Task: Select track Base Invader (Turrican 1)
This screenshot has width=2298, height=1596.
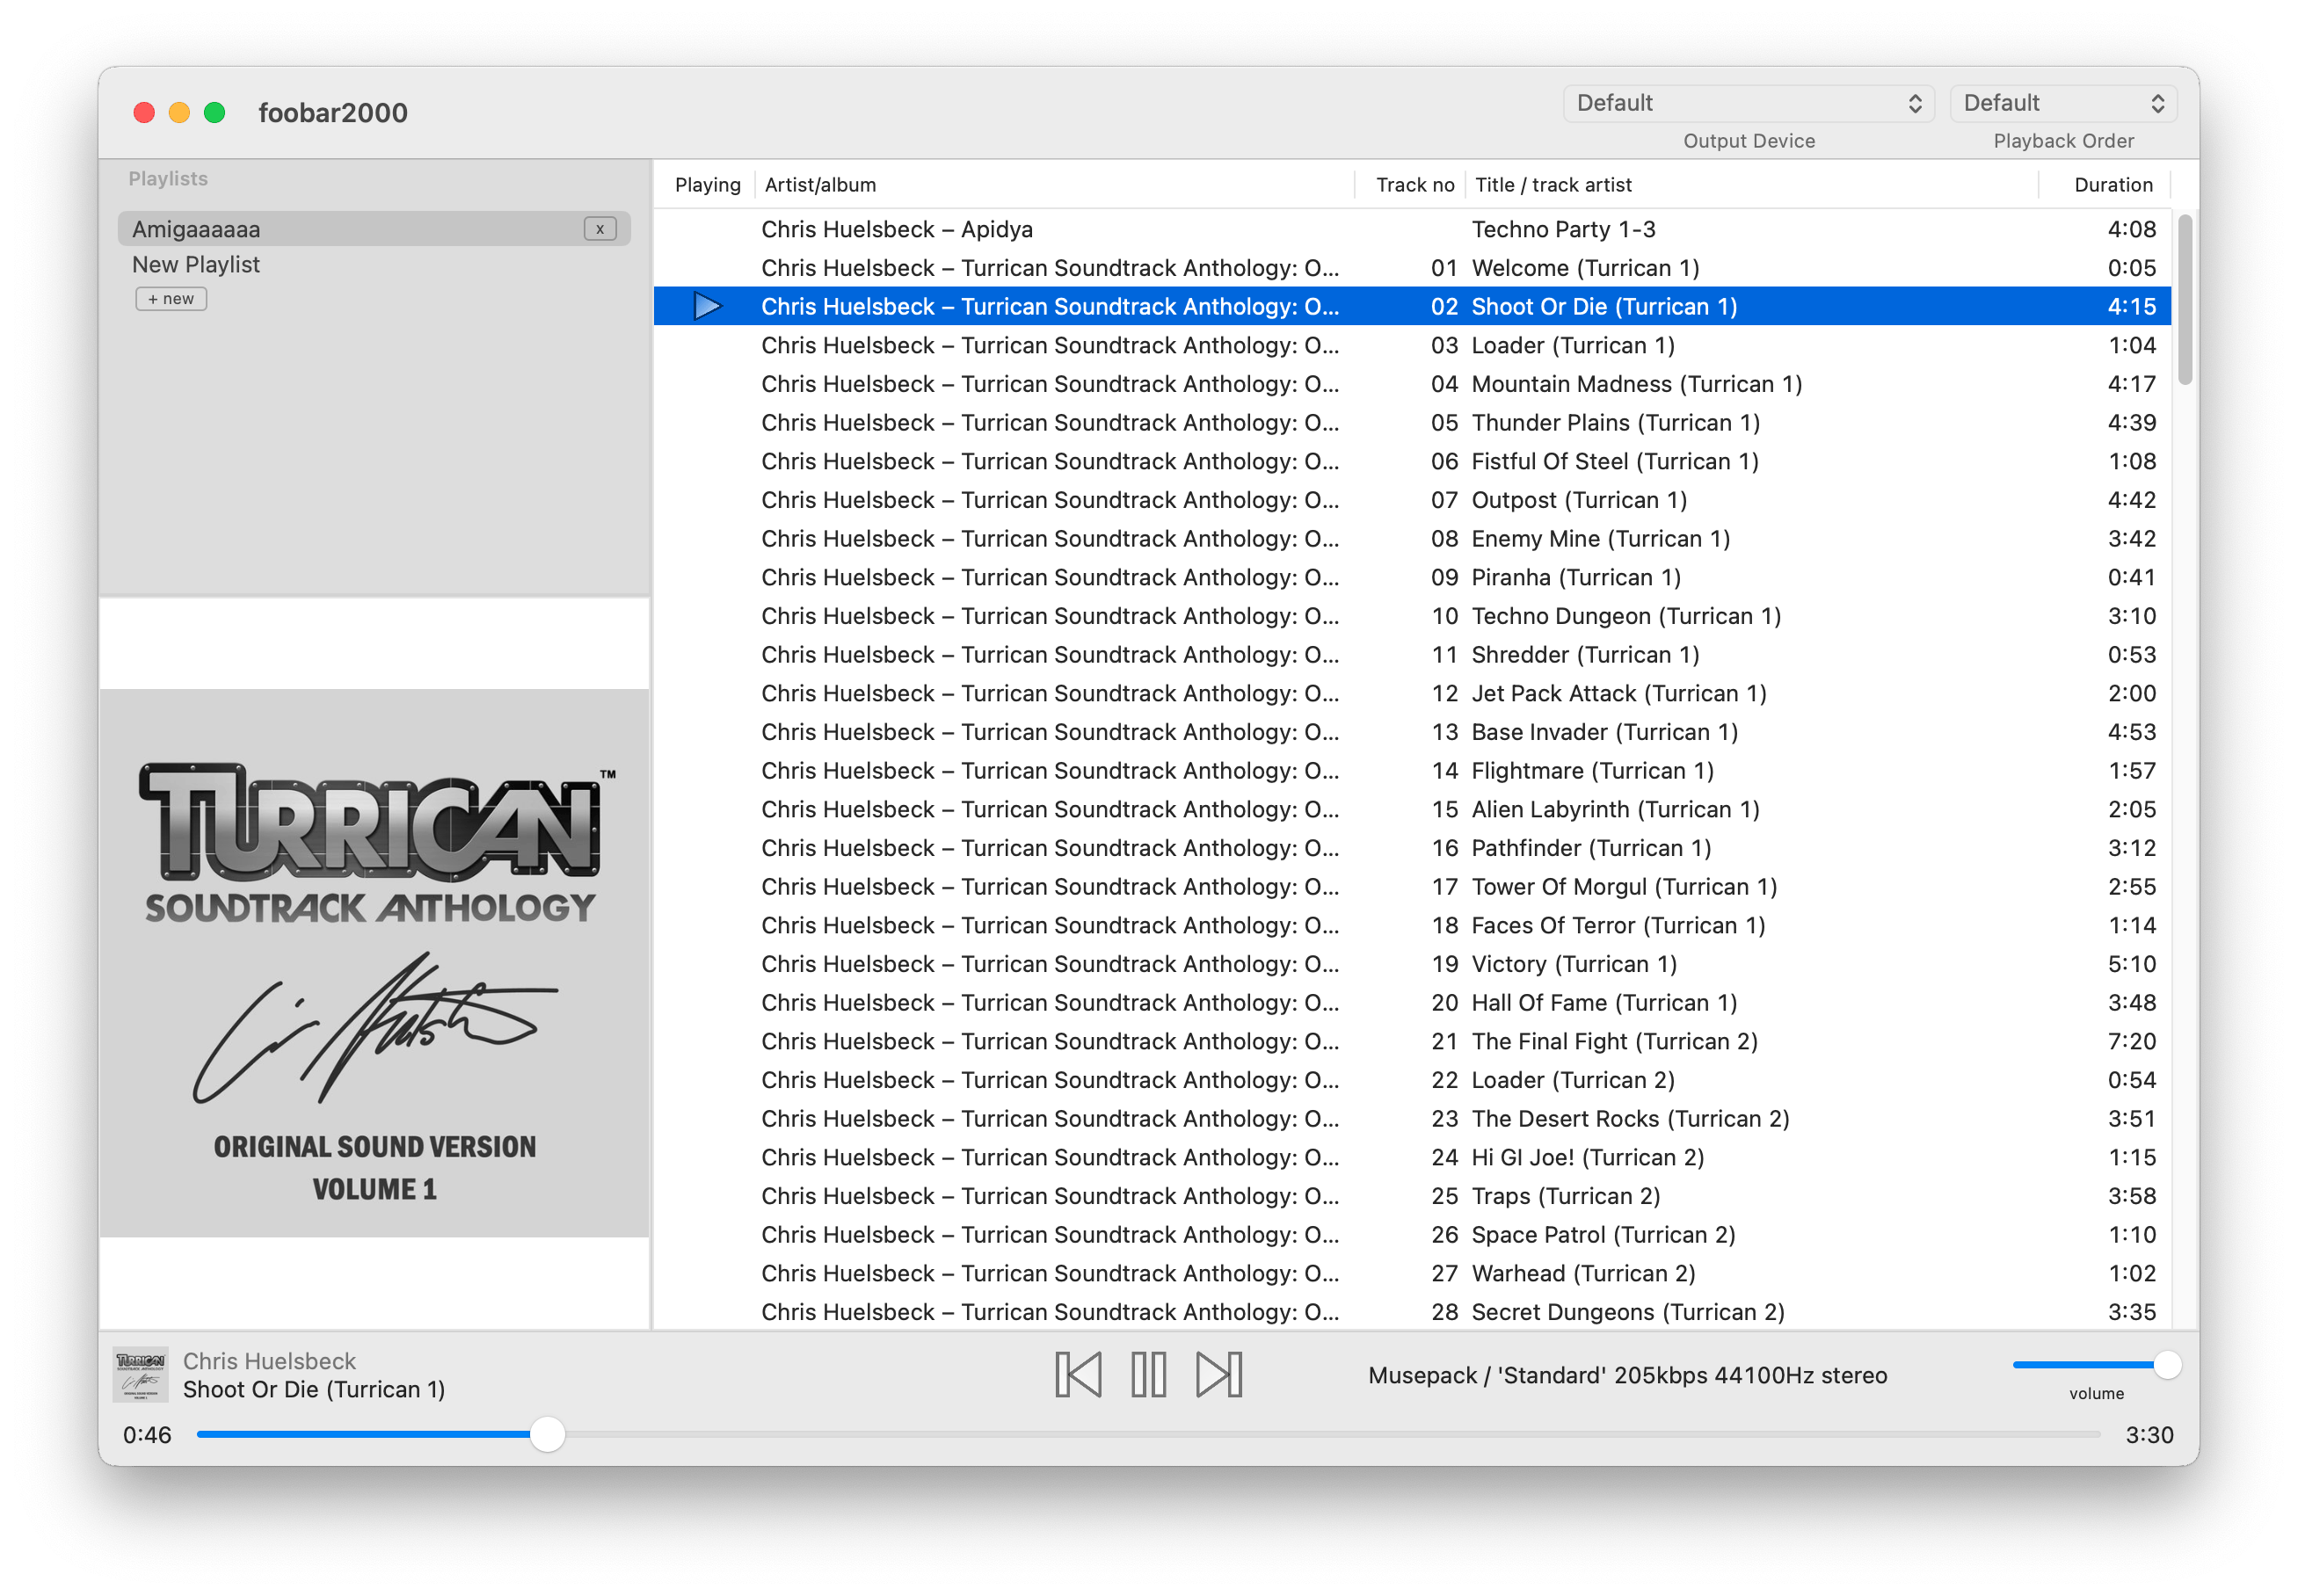Action: (1412, 732)
